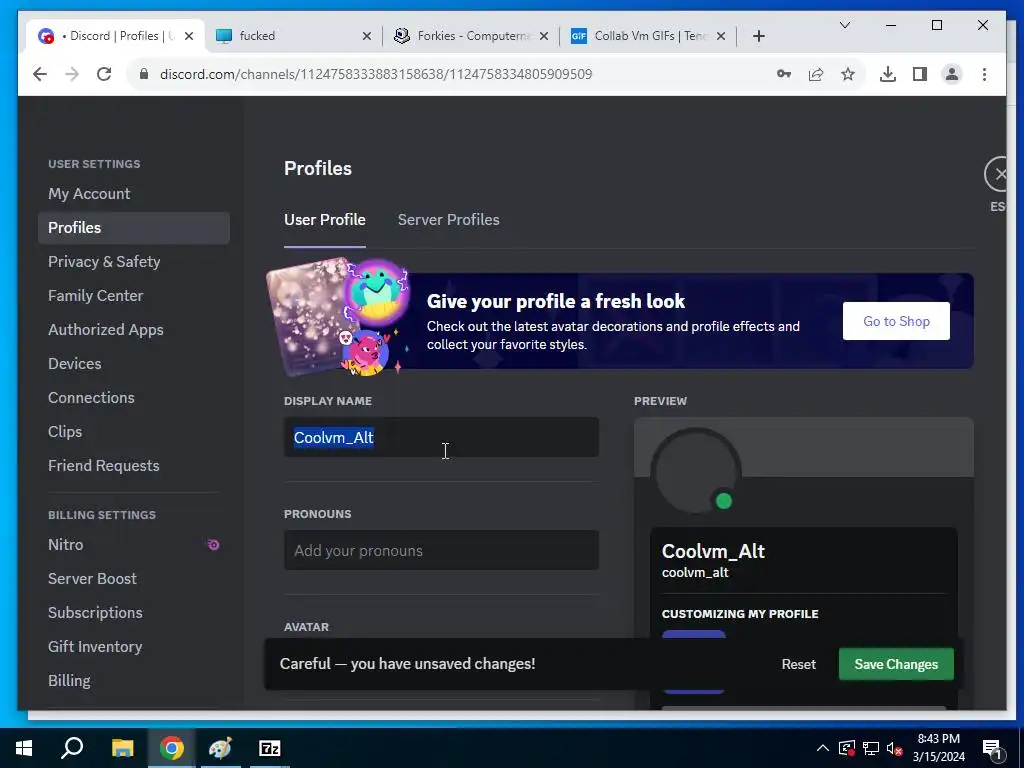
Task: Click Save Changes button
Action: tap(896, 664)
